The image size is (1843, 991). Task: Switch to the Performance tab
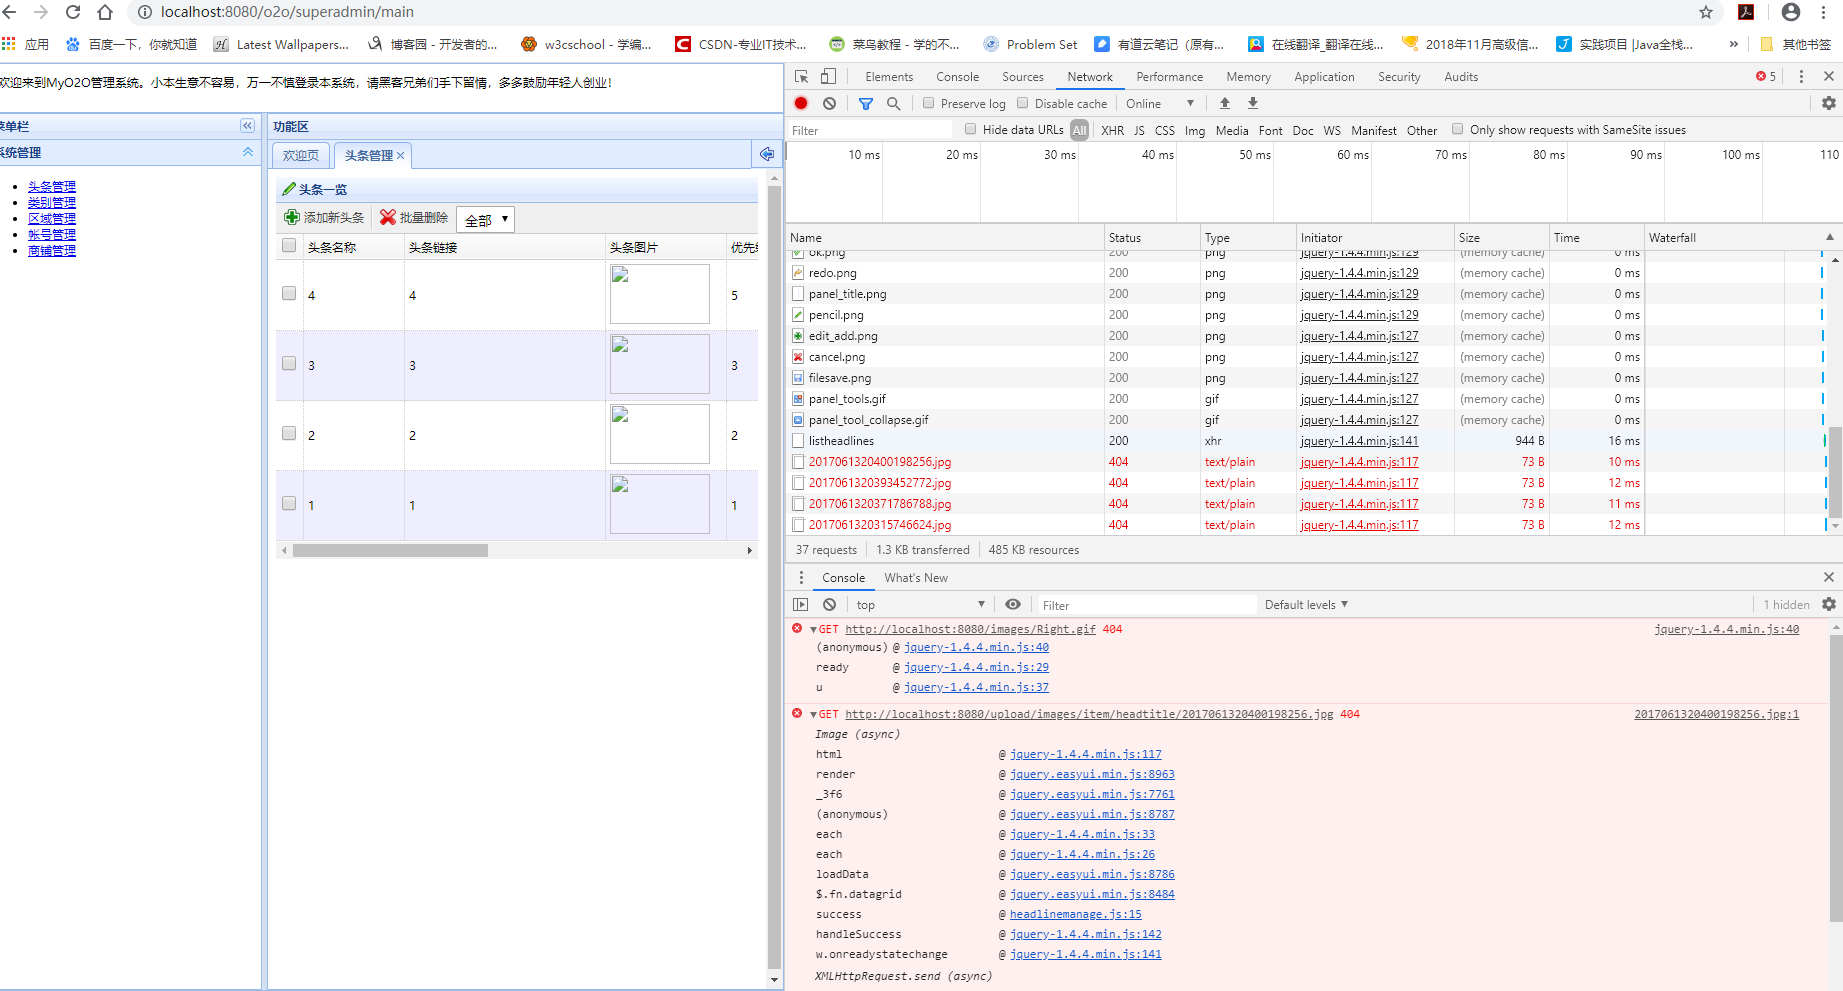click(1169, 76)
